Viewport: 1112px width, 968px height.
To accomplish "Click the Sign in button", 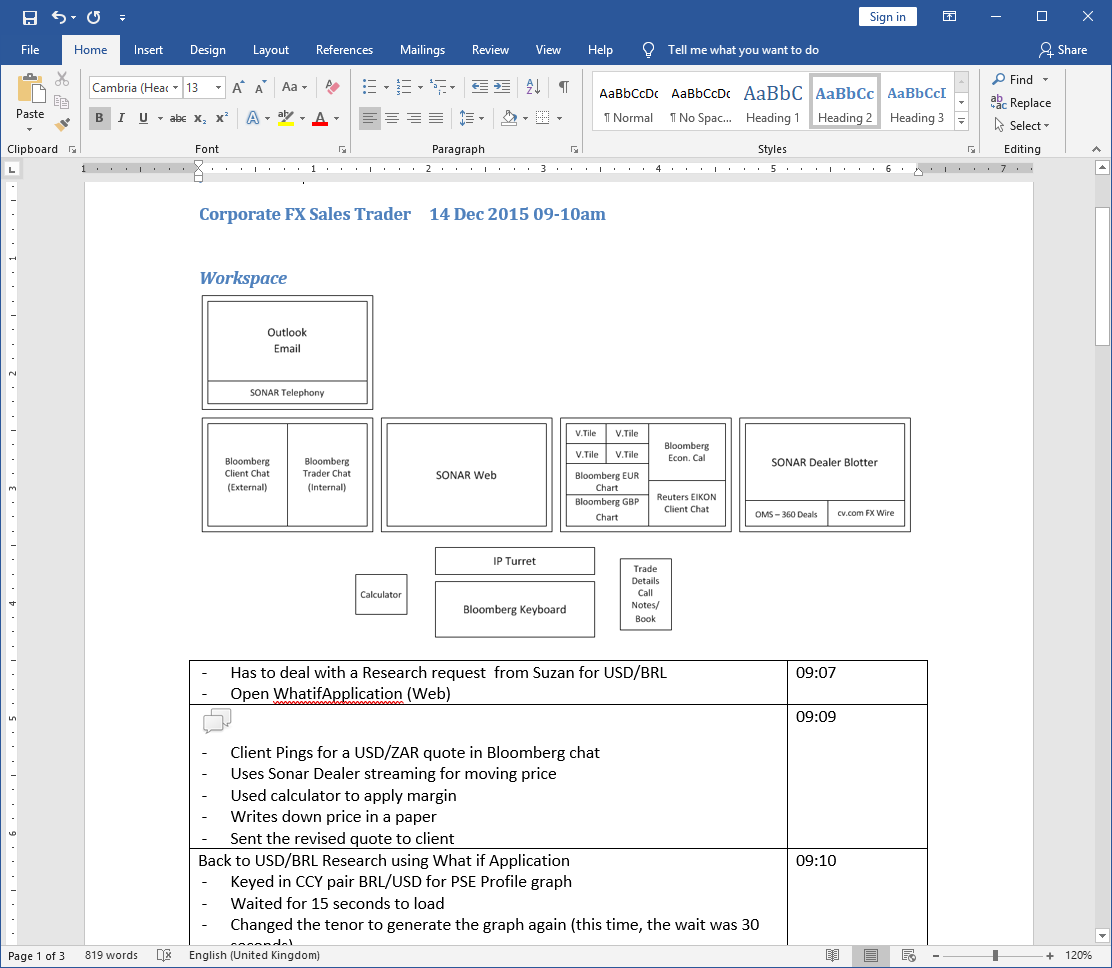I will tap(887, 16).
